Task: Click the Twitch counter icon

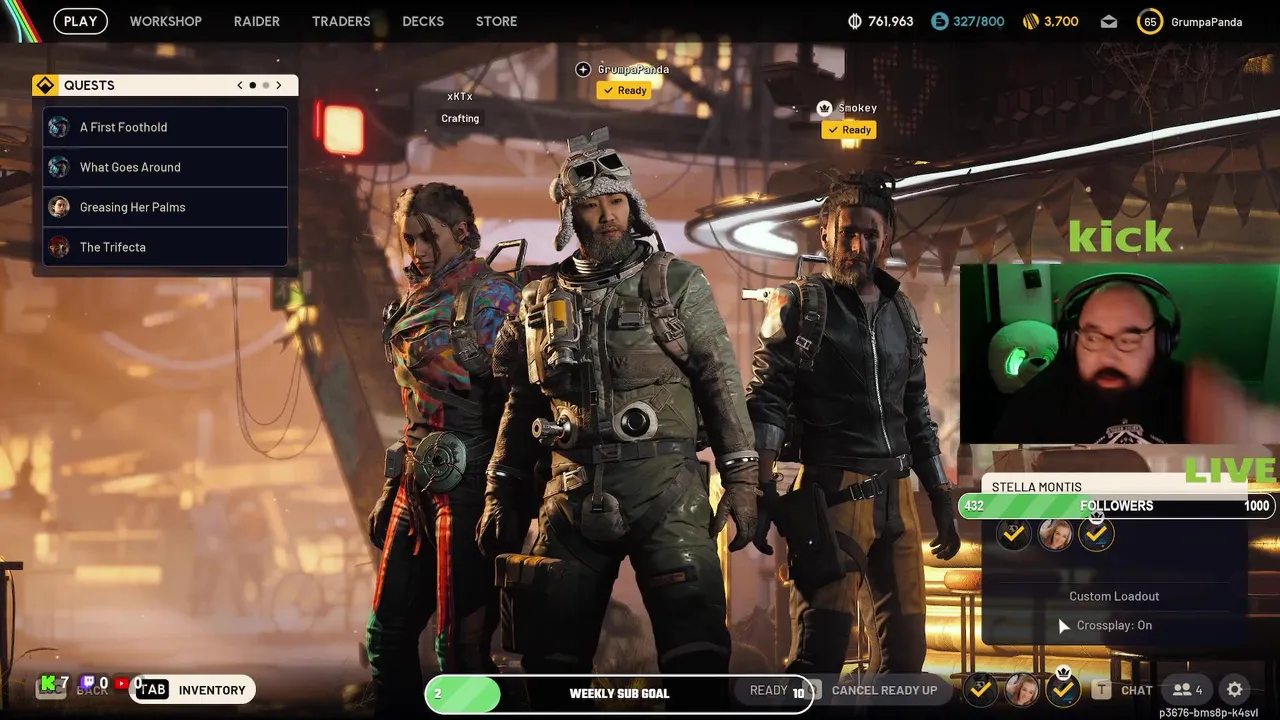Action: coord(87,684)
